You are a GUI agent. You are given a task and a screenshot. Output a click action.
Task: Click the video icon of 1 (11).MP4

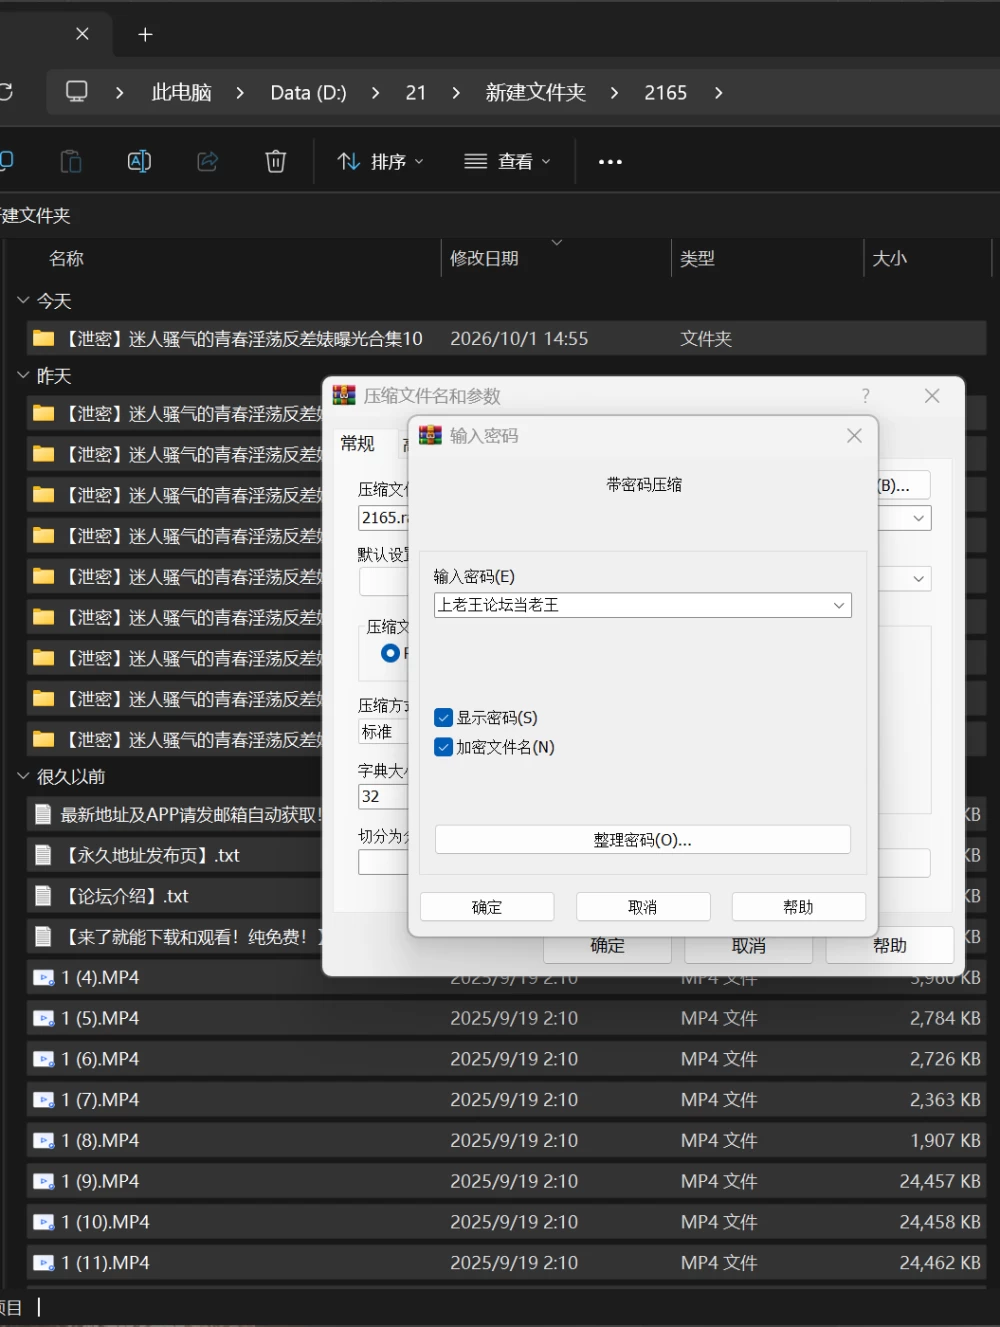[44, 1263]
